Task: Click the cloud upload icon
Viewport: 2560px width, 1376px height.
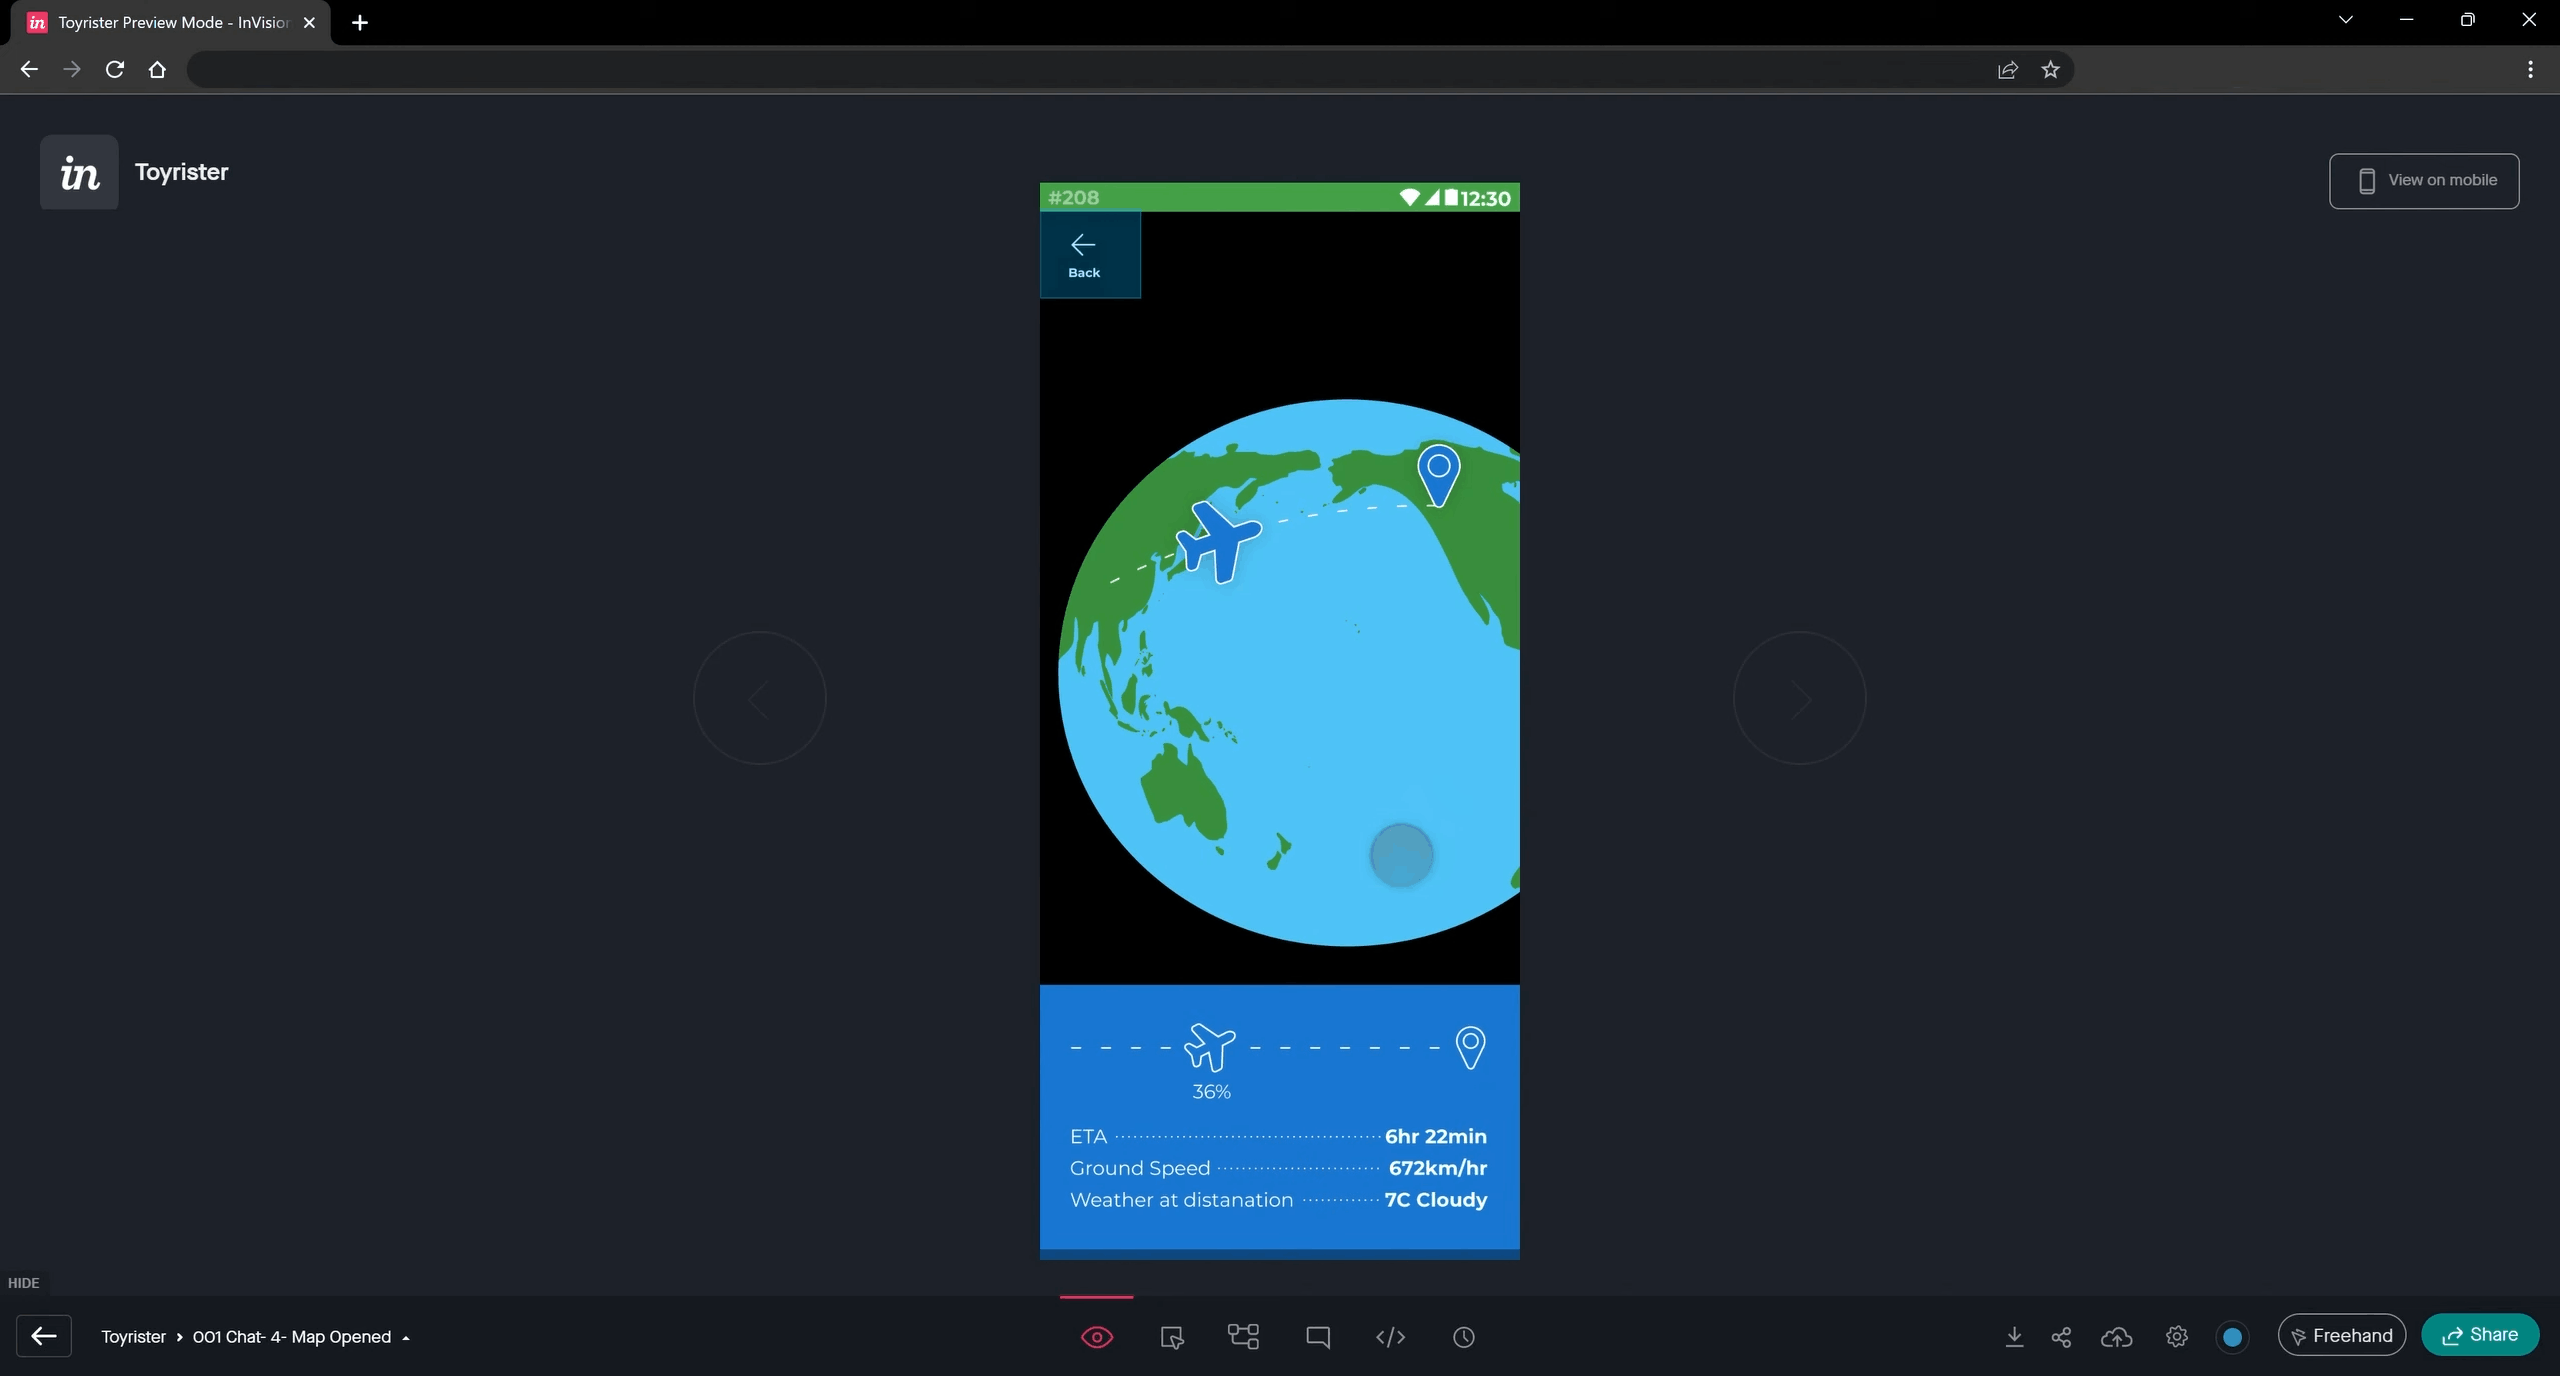Action: pos(2117,1337)
